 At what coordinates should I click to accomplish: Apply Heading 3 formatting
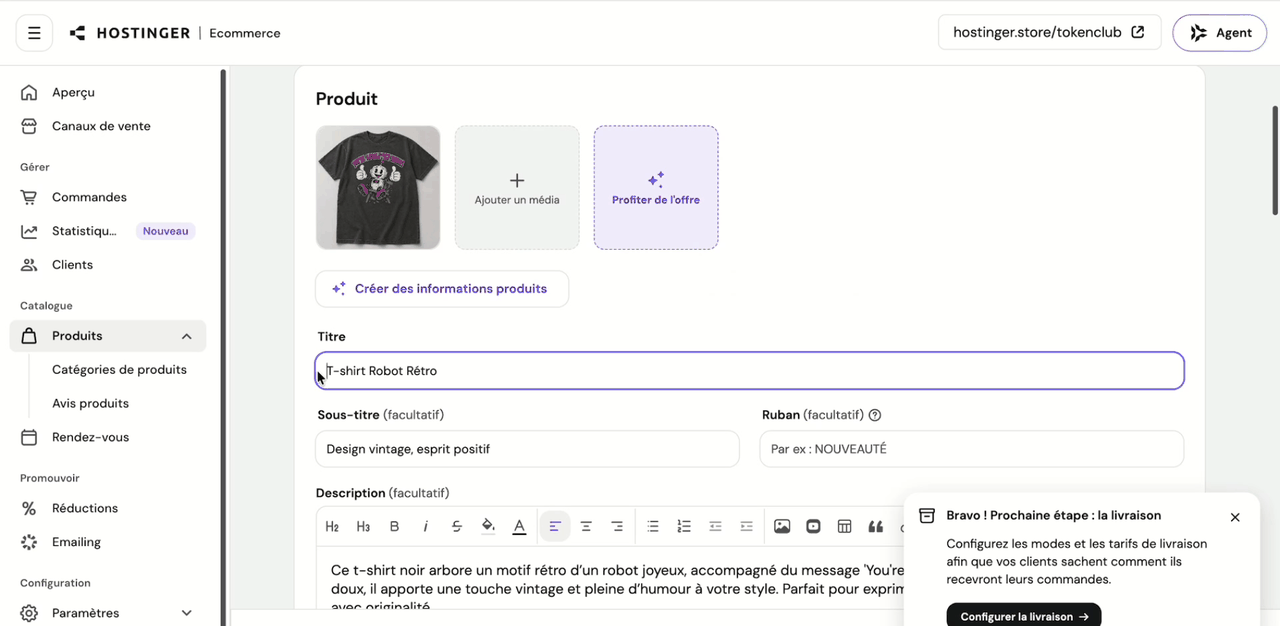363,526
